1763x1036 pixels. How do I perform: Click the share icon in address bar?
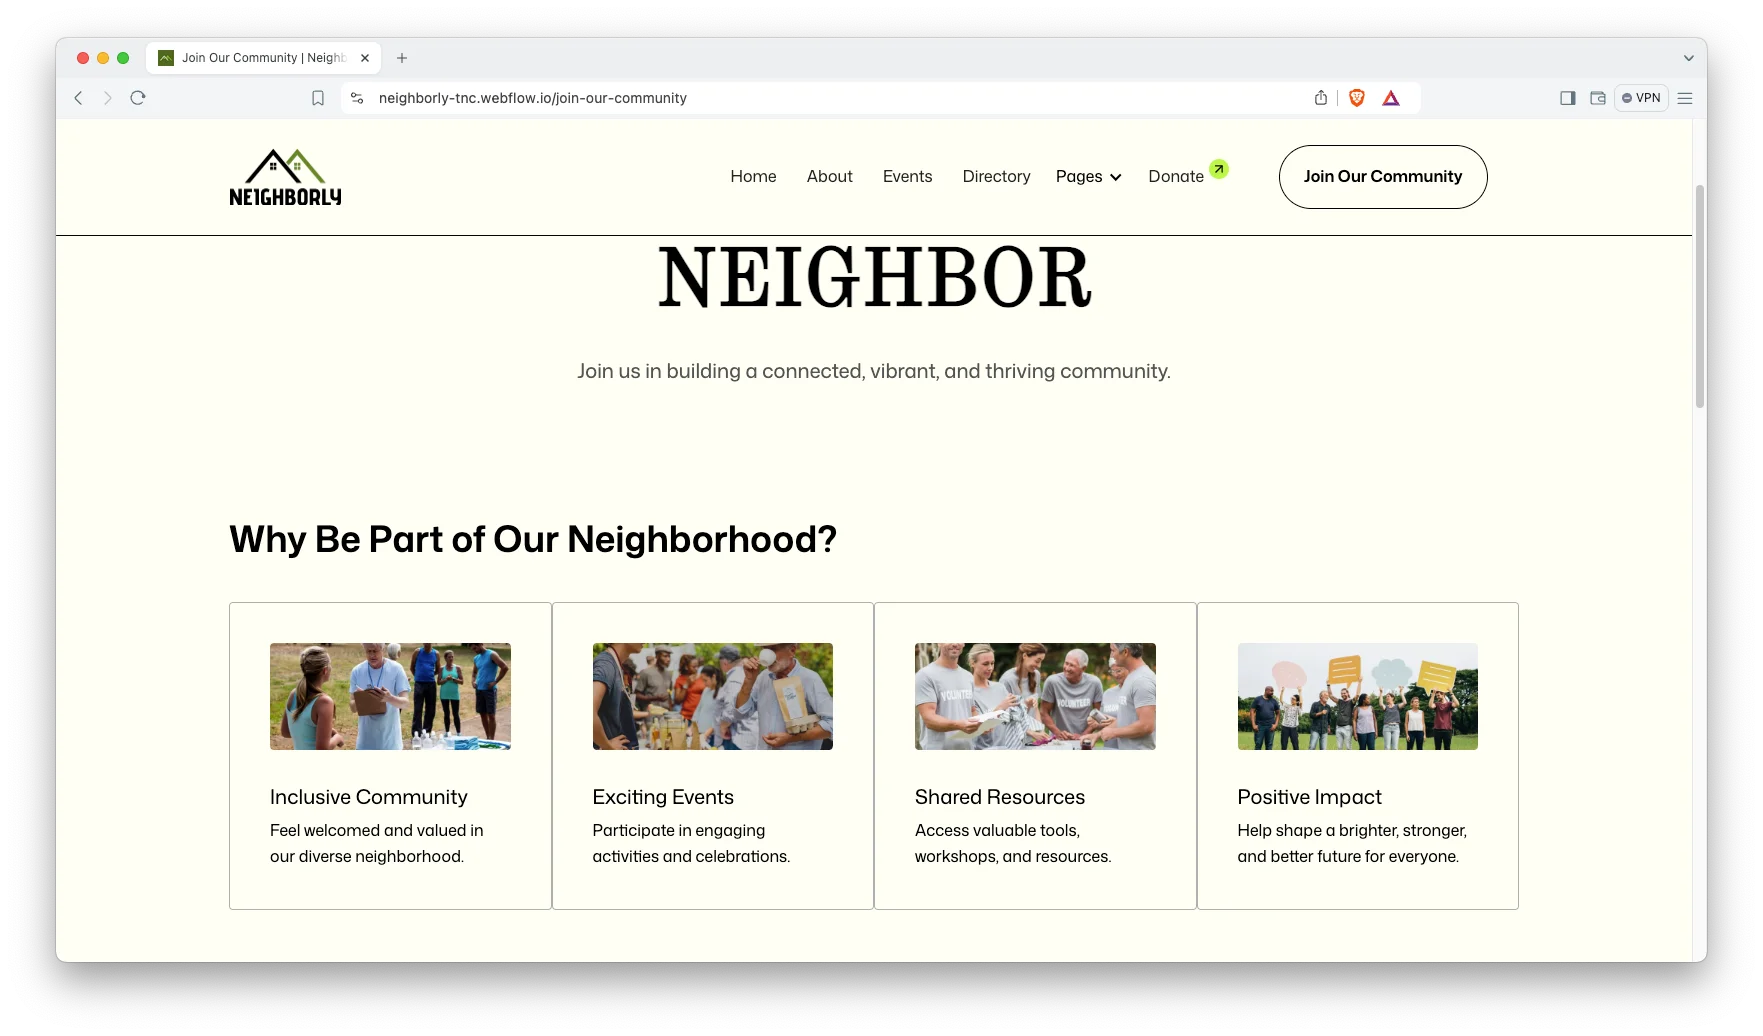[1321, 98]
